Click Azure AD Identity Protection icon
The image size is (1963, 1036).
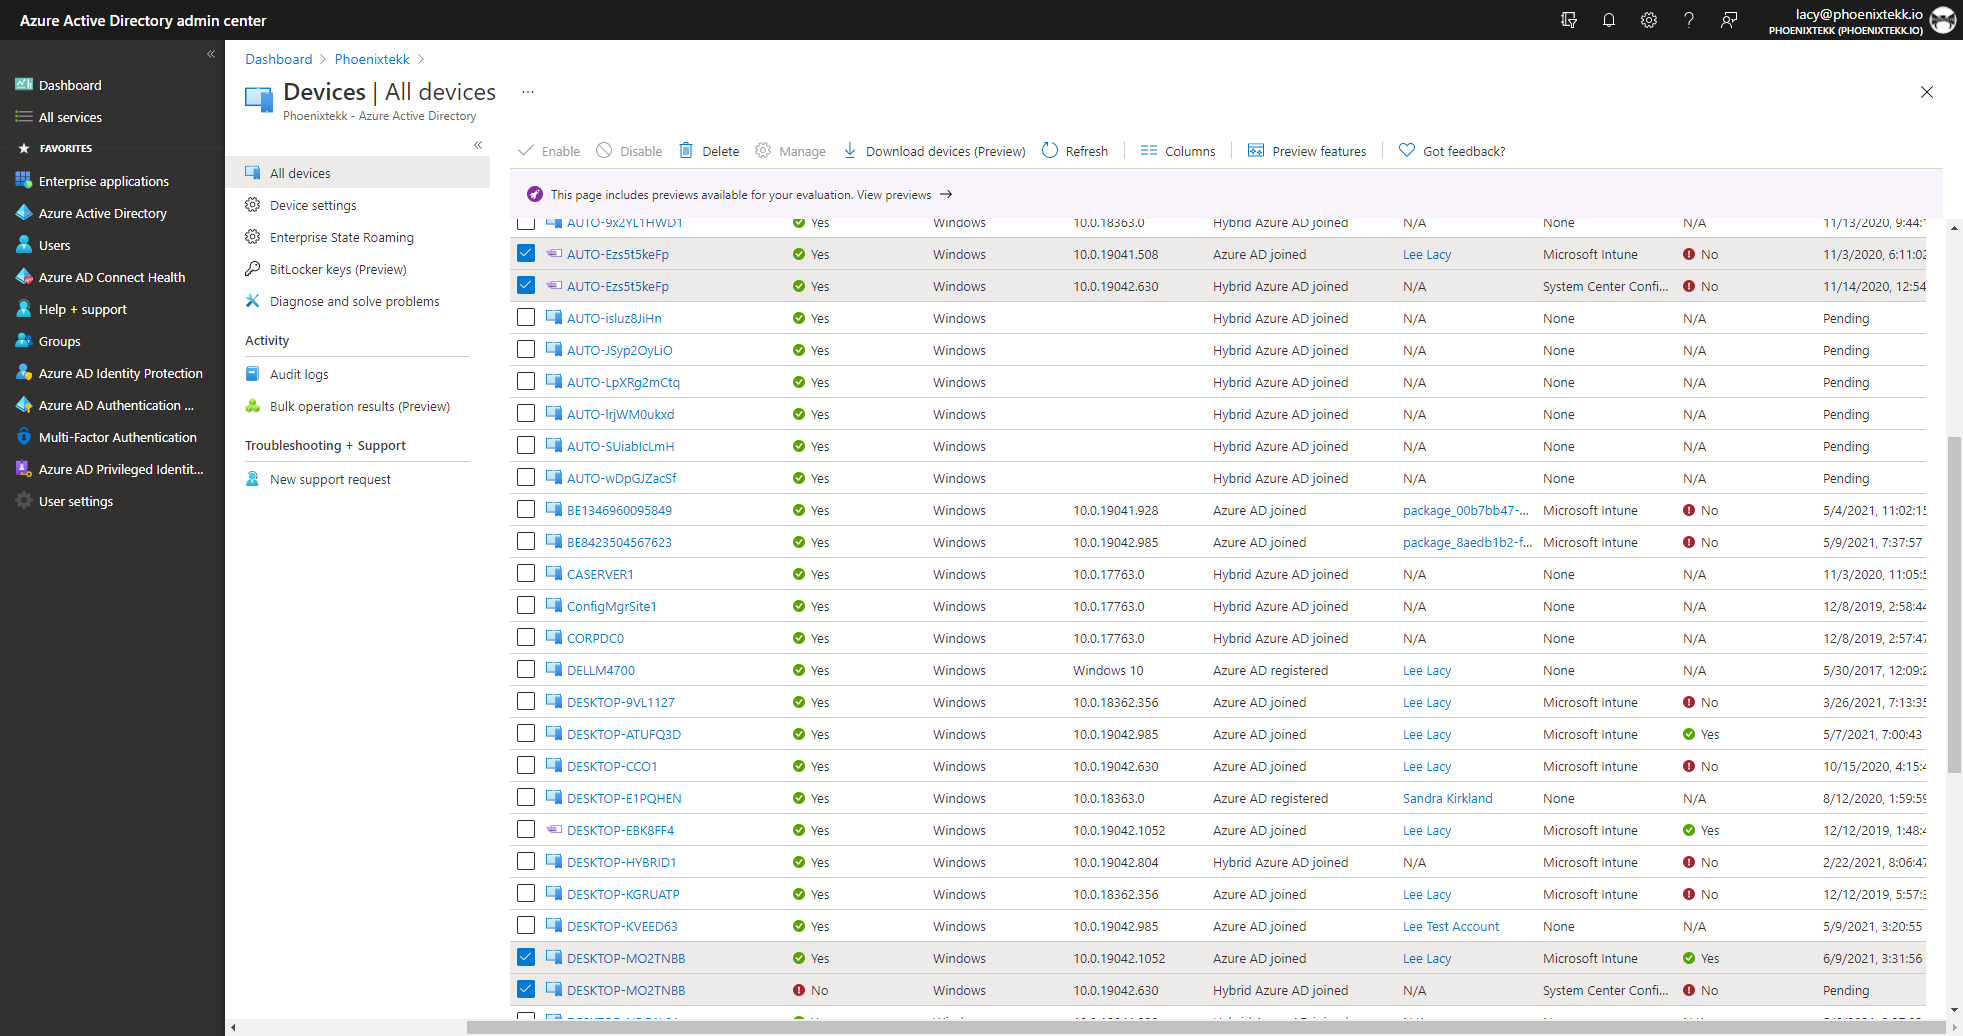click(24, 373)
